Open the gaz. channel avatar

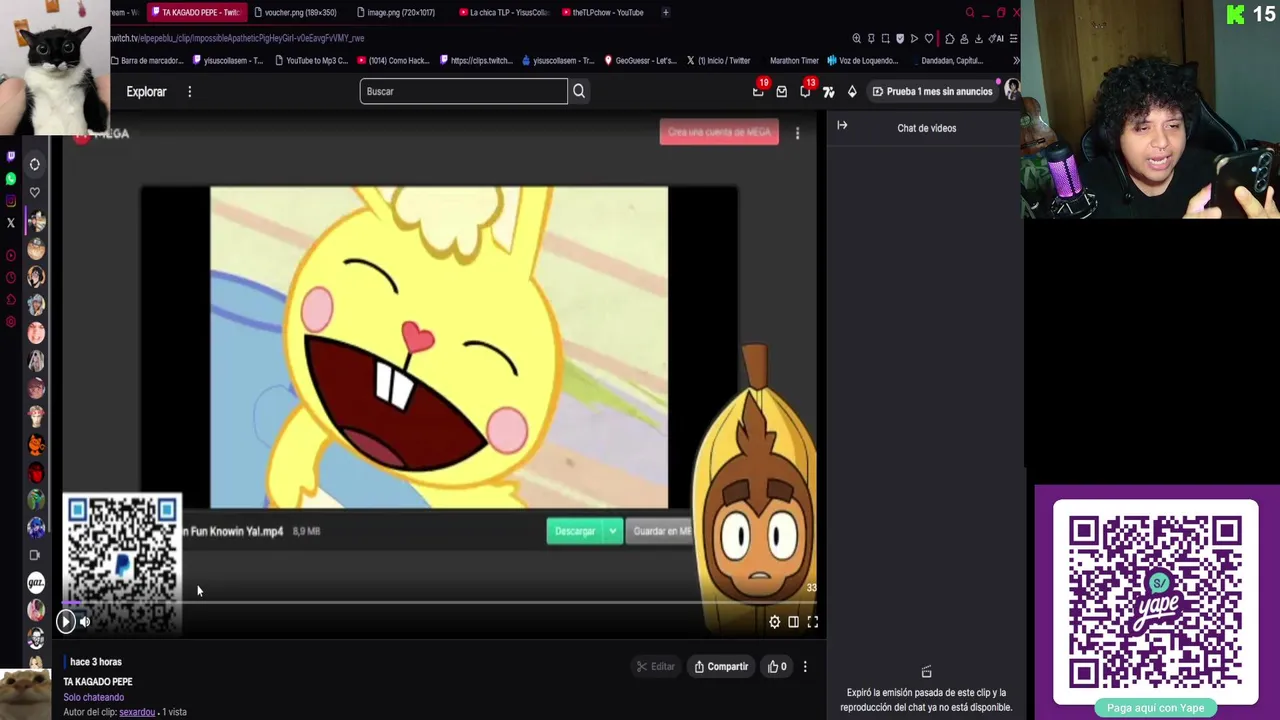tap(36, 582)
